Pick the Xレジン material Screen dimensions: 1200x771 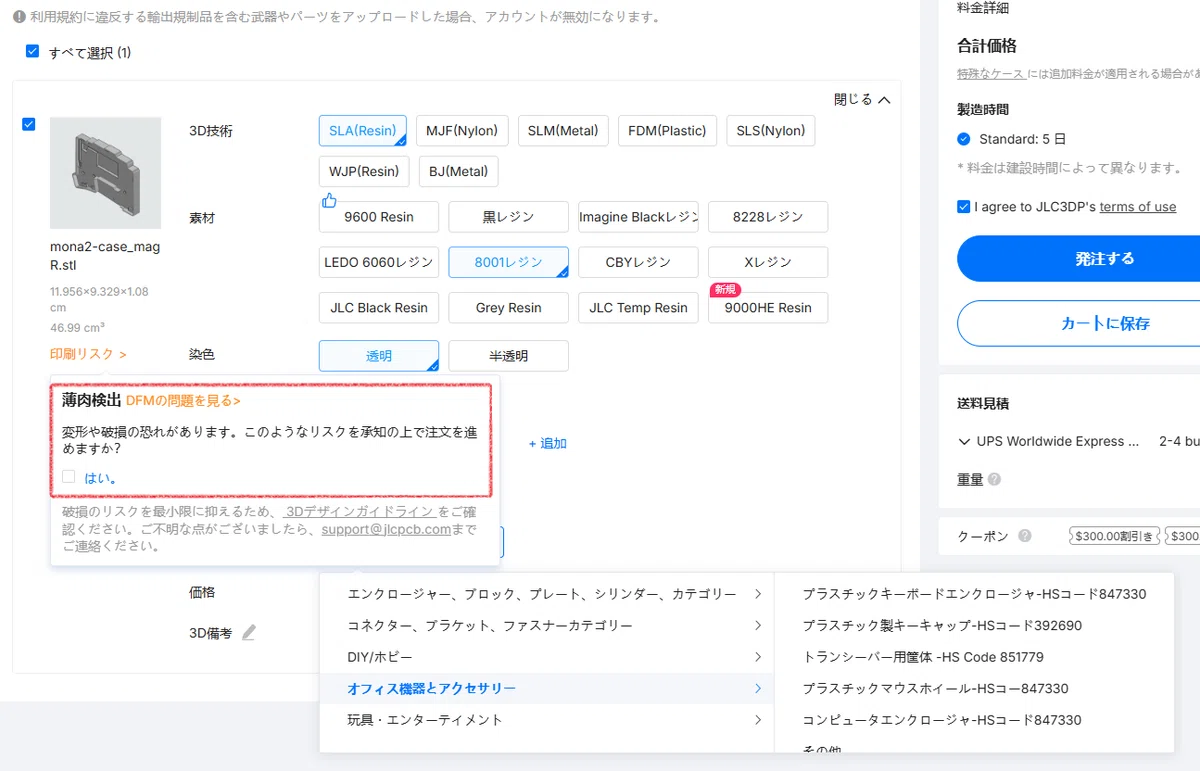pos(768,262)
